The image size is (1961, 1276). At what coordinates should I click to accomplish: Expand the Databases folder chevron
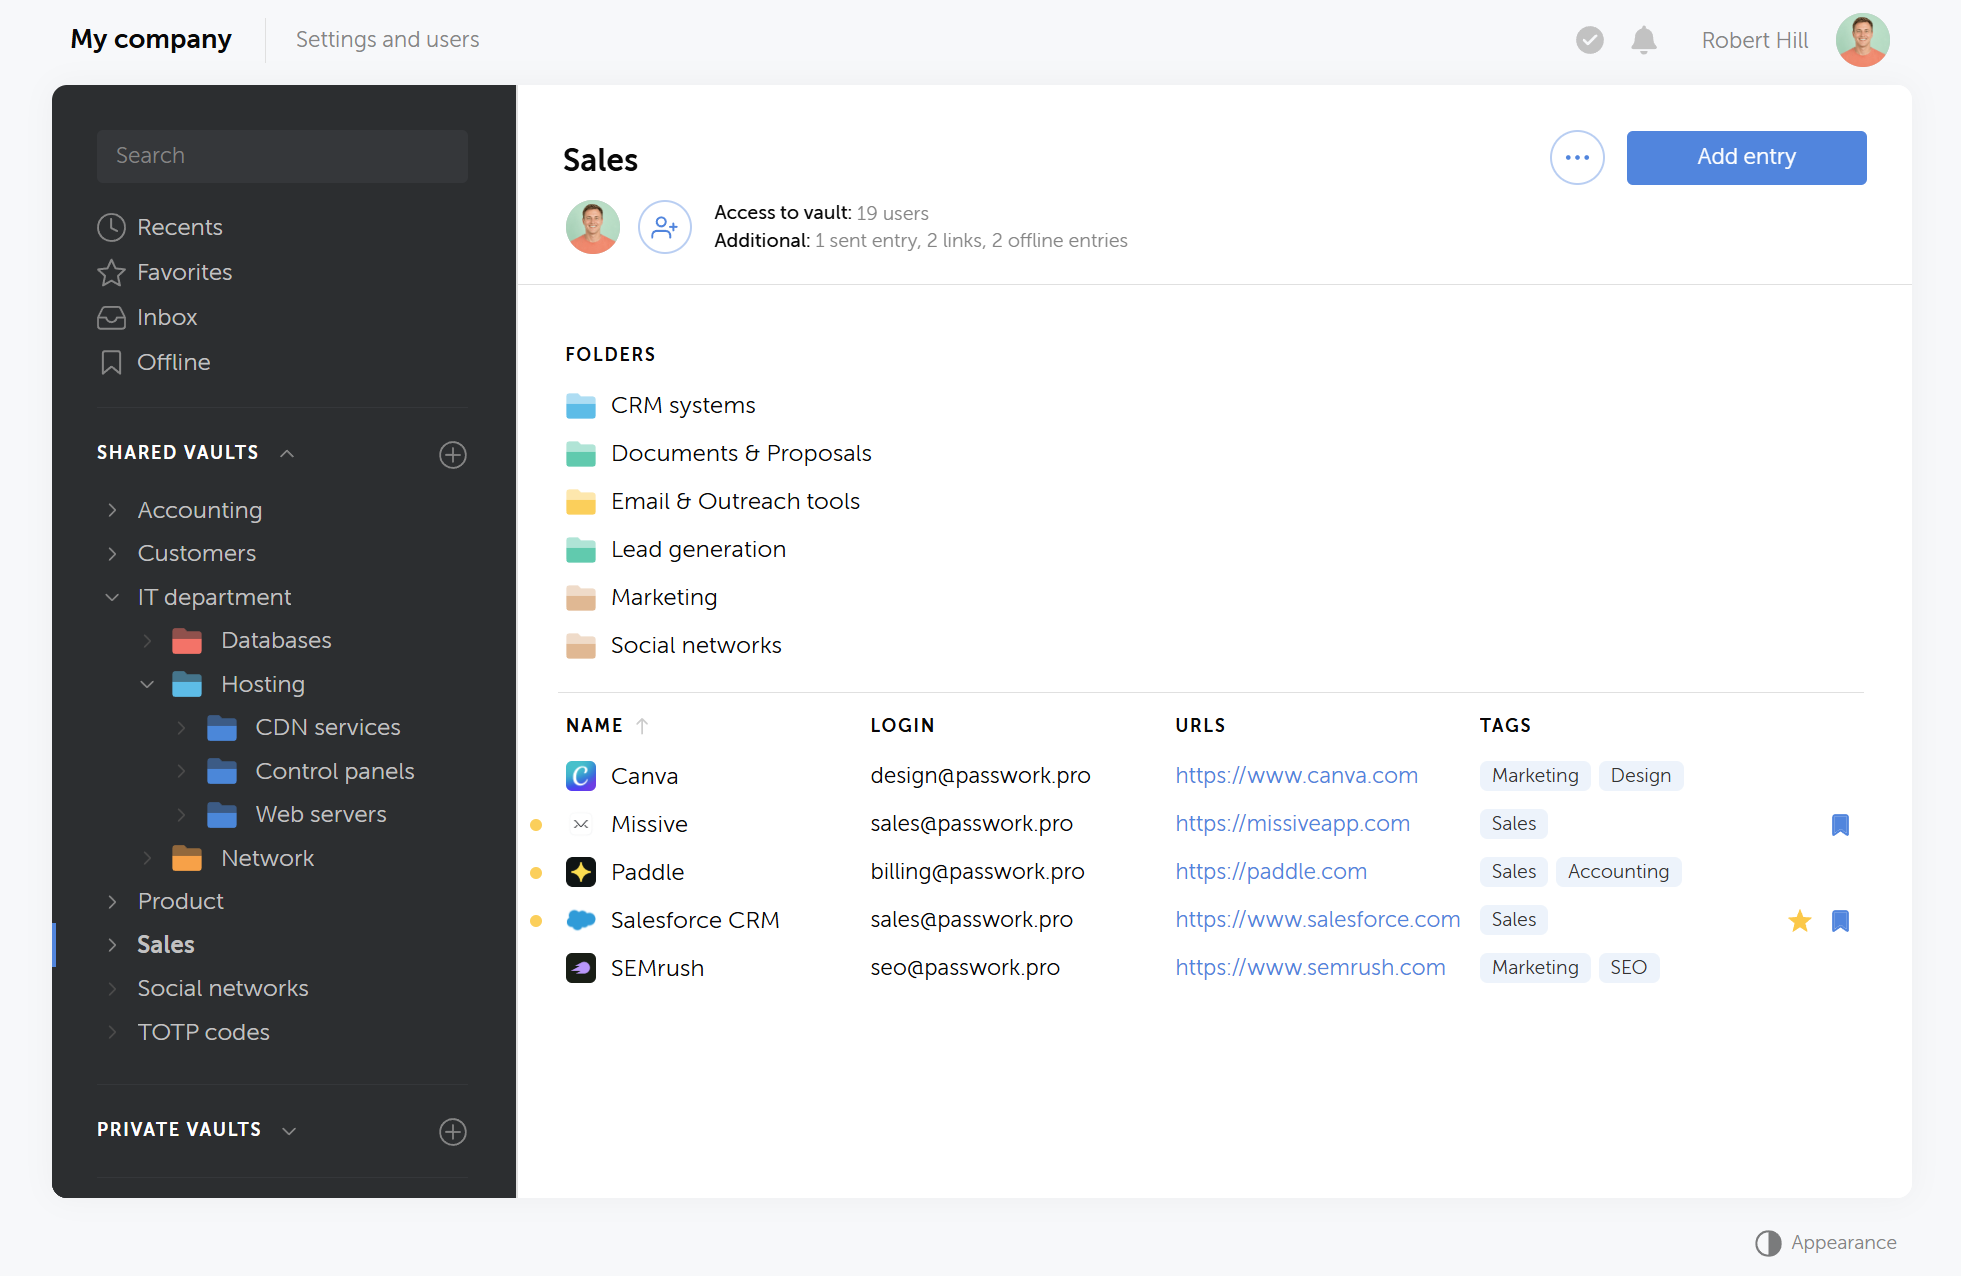click(x=147, y=641)
